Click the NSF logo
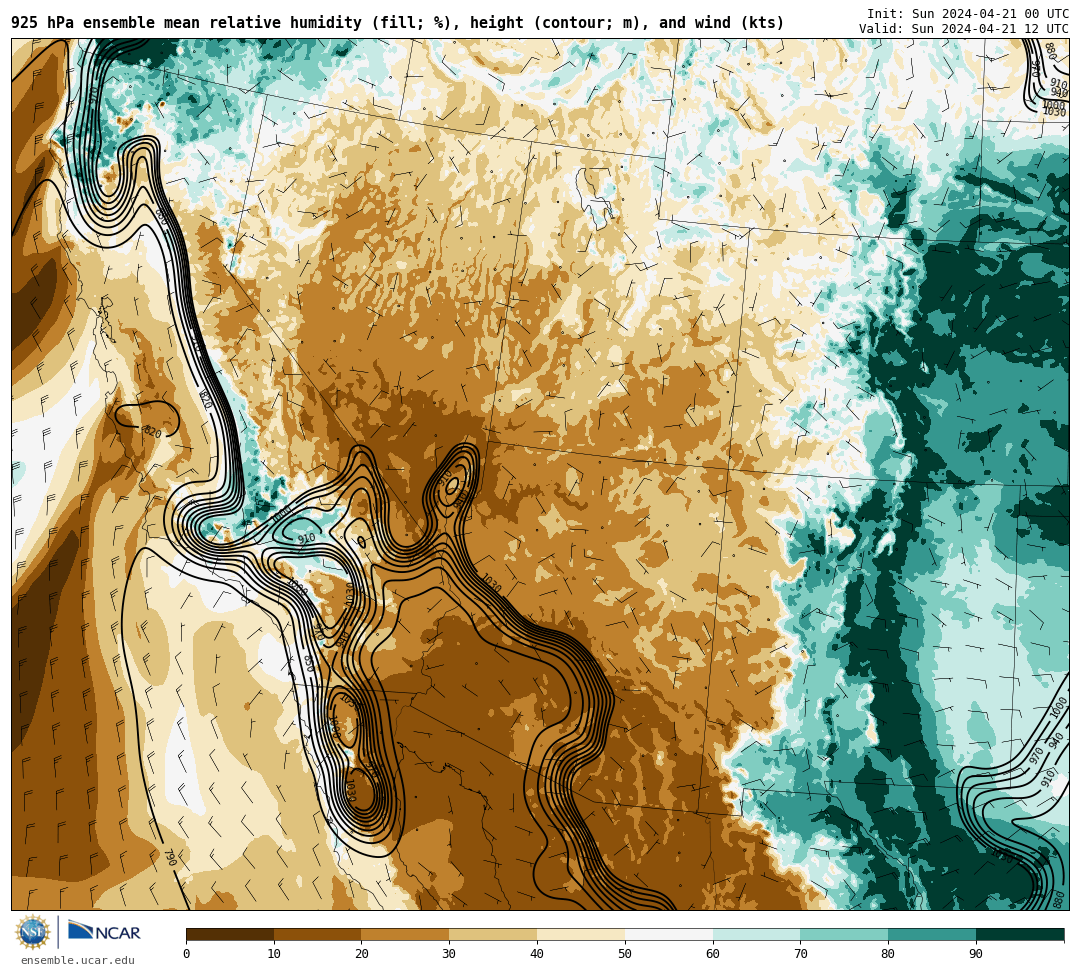This screenshot has width=1080, height=973. pos(33,933)
